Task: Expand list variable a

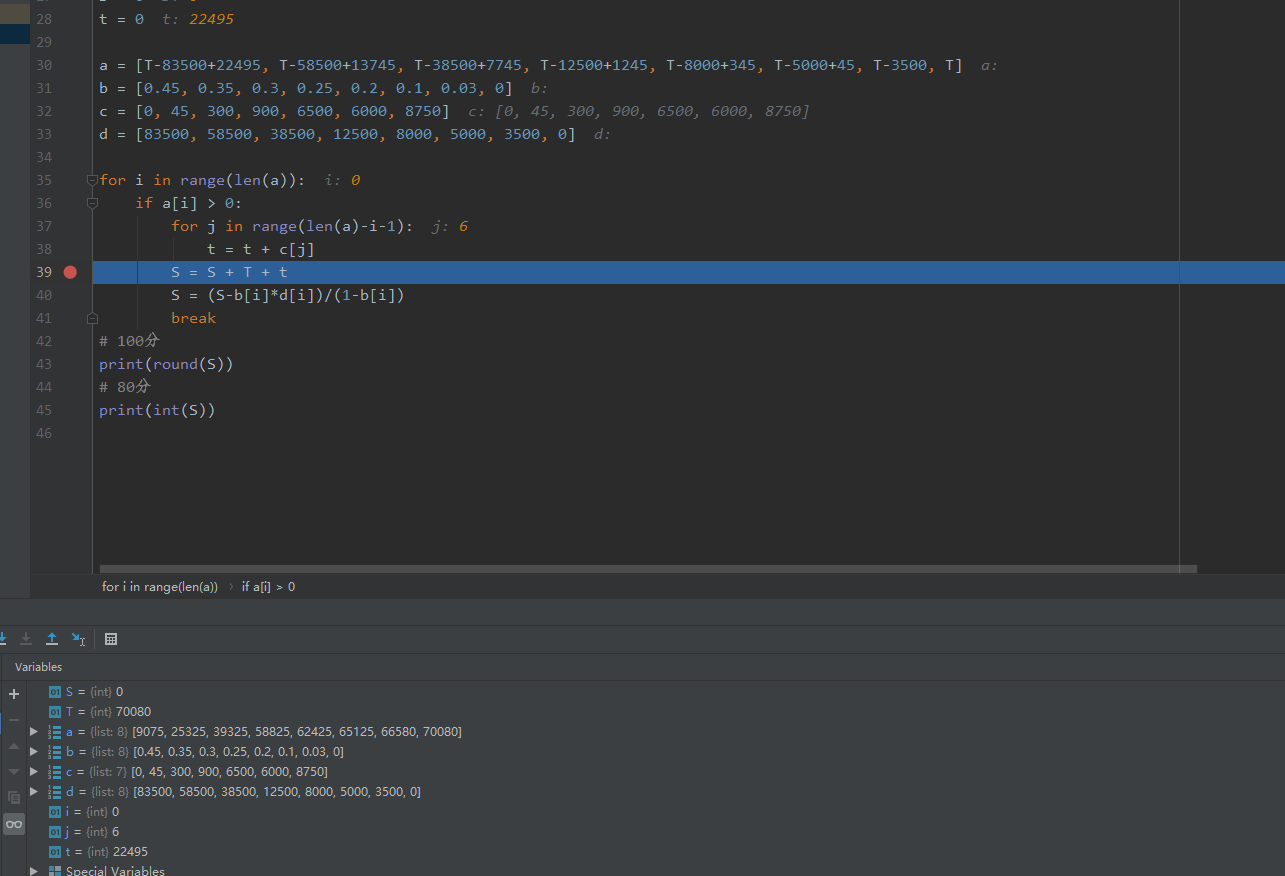Action: pos(34,732)
